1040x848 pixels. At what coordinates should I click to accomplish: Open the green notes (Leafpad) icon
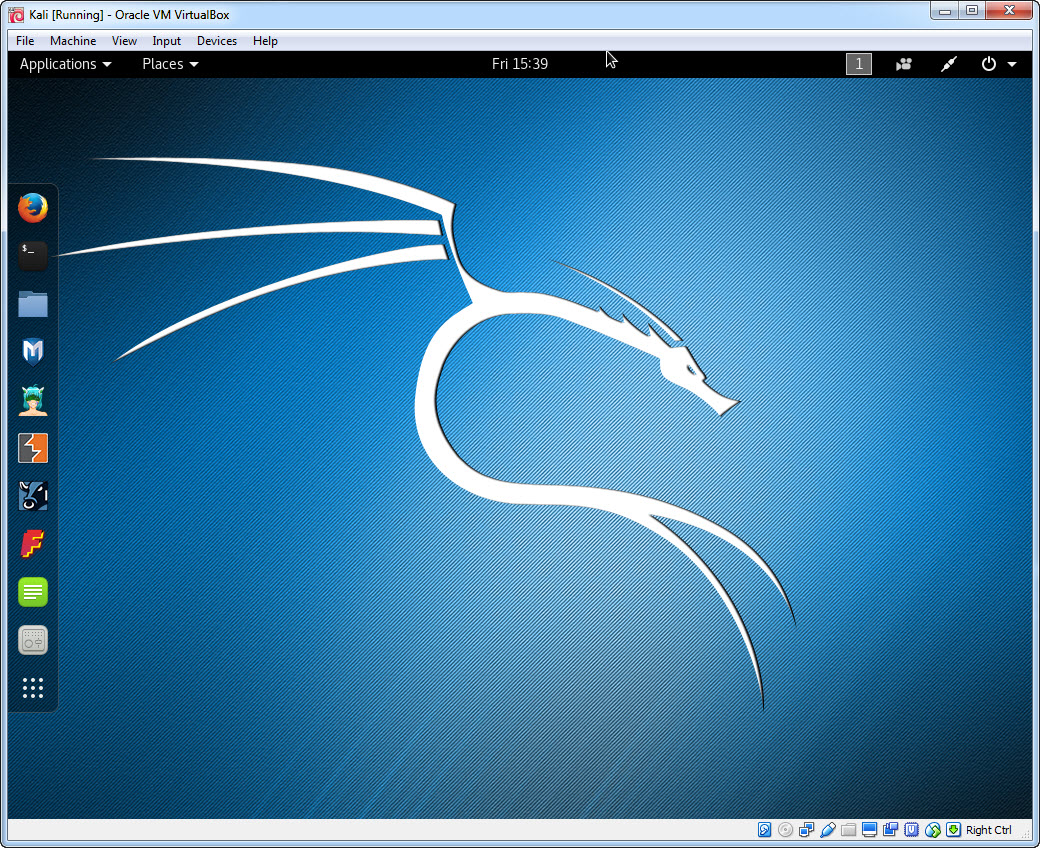click(32, 592)
